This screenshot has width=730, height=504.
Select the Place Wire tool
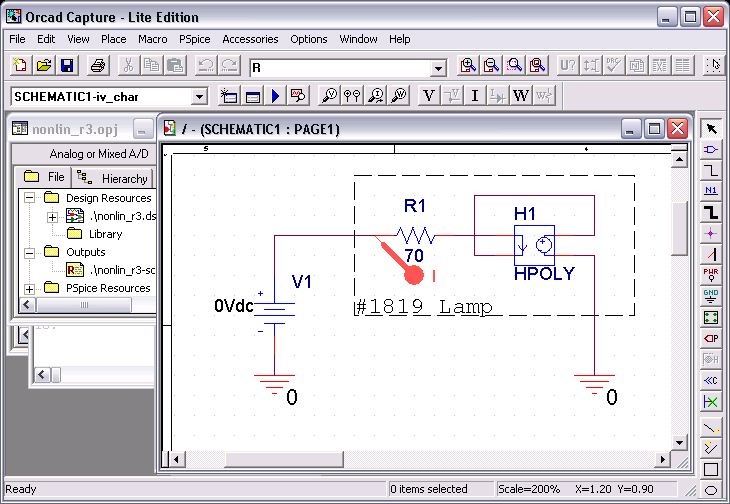[711, 170]
